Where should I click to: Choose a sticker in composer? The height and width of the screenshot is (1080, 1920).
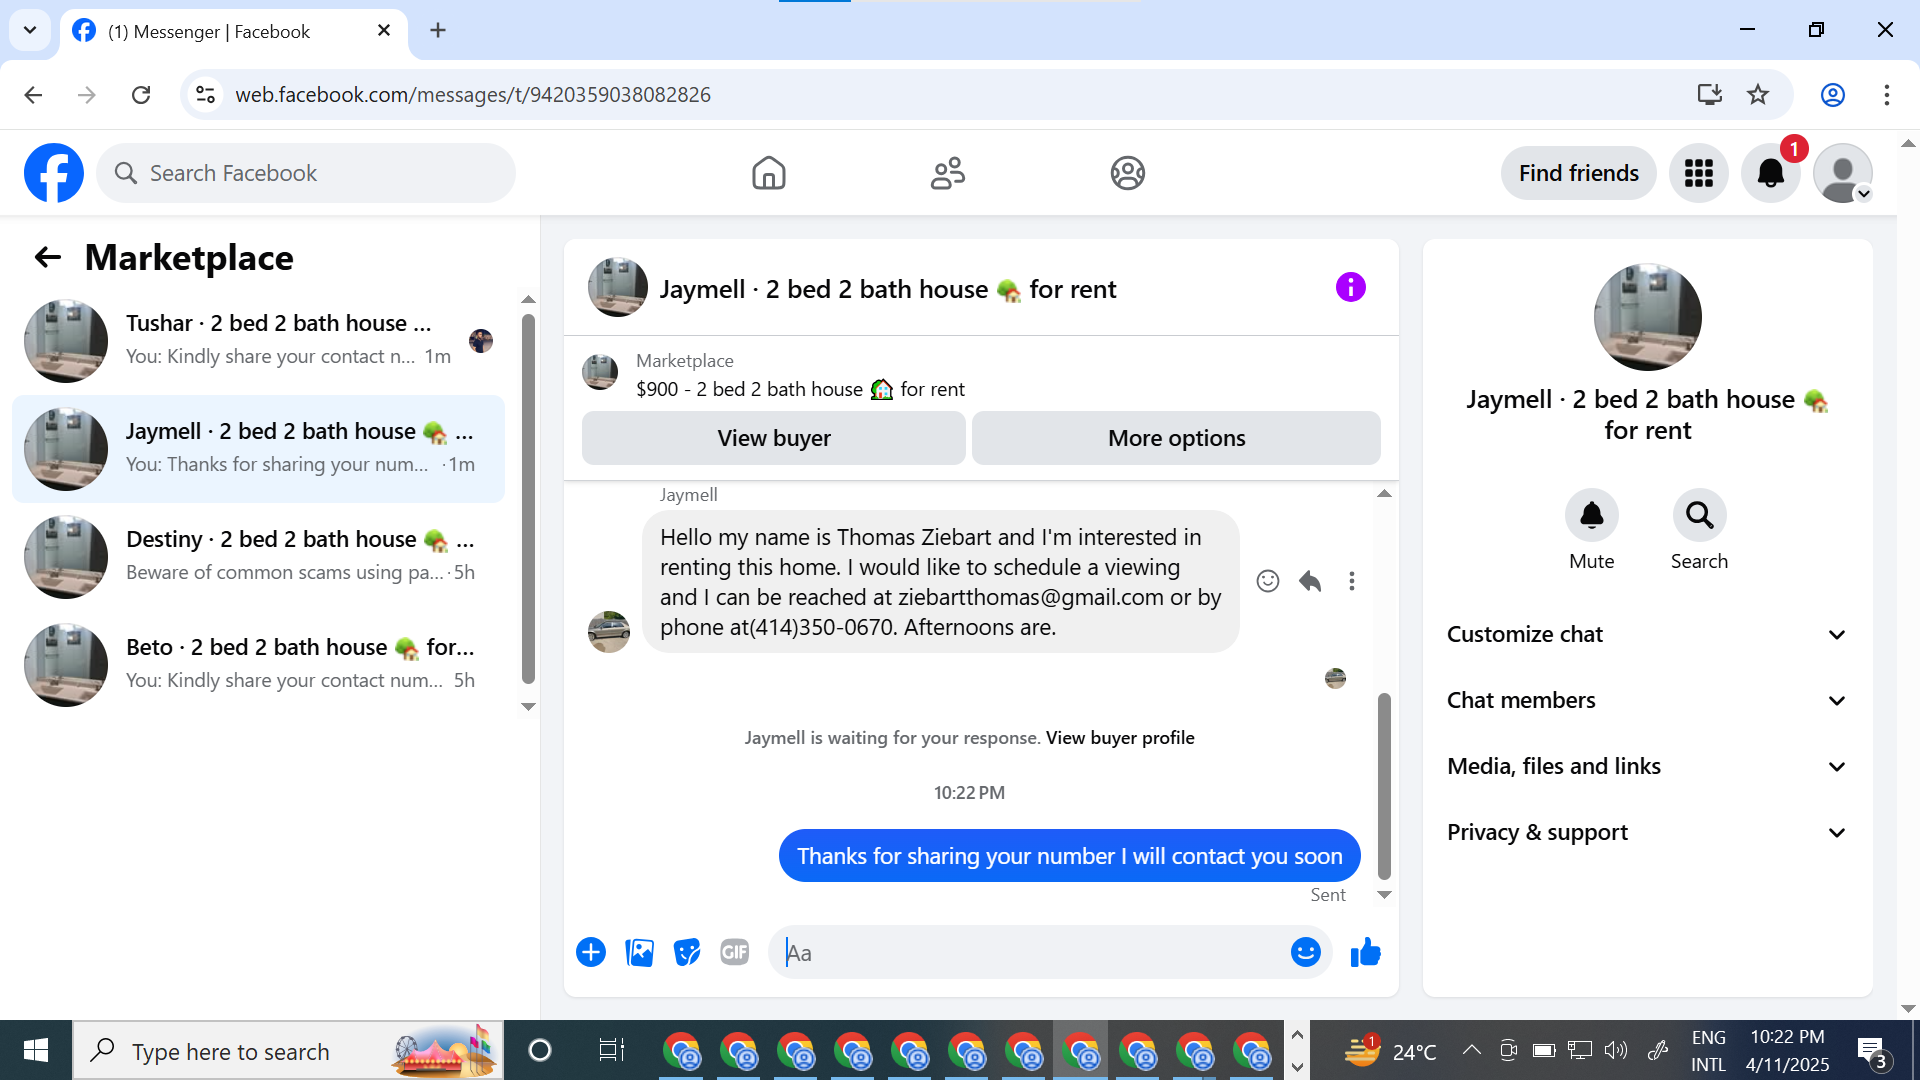point(687,953)
